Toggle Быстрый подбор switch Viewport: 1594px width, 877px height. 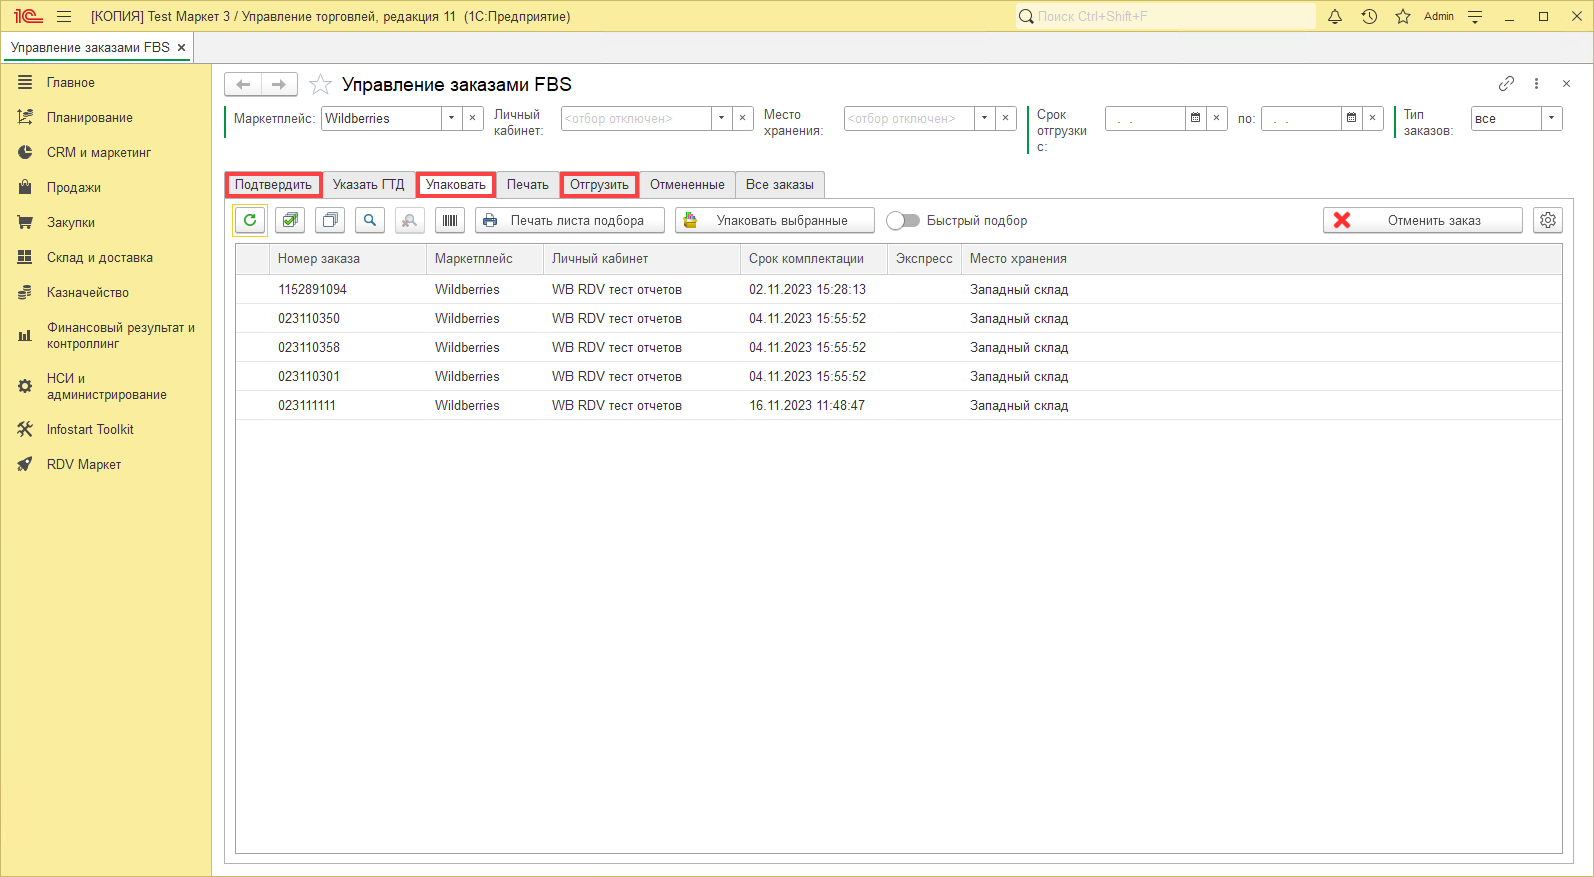click(x=903, y=220)
